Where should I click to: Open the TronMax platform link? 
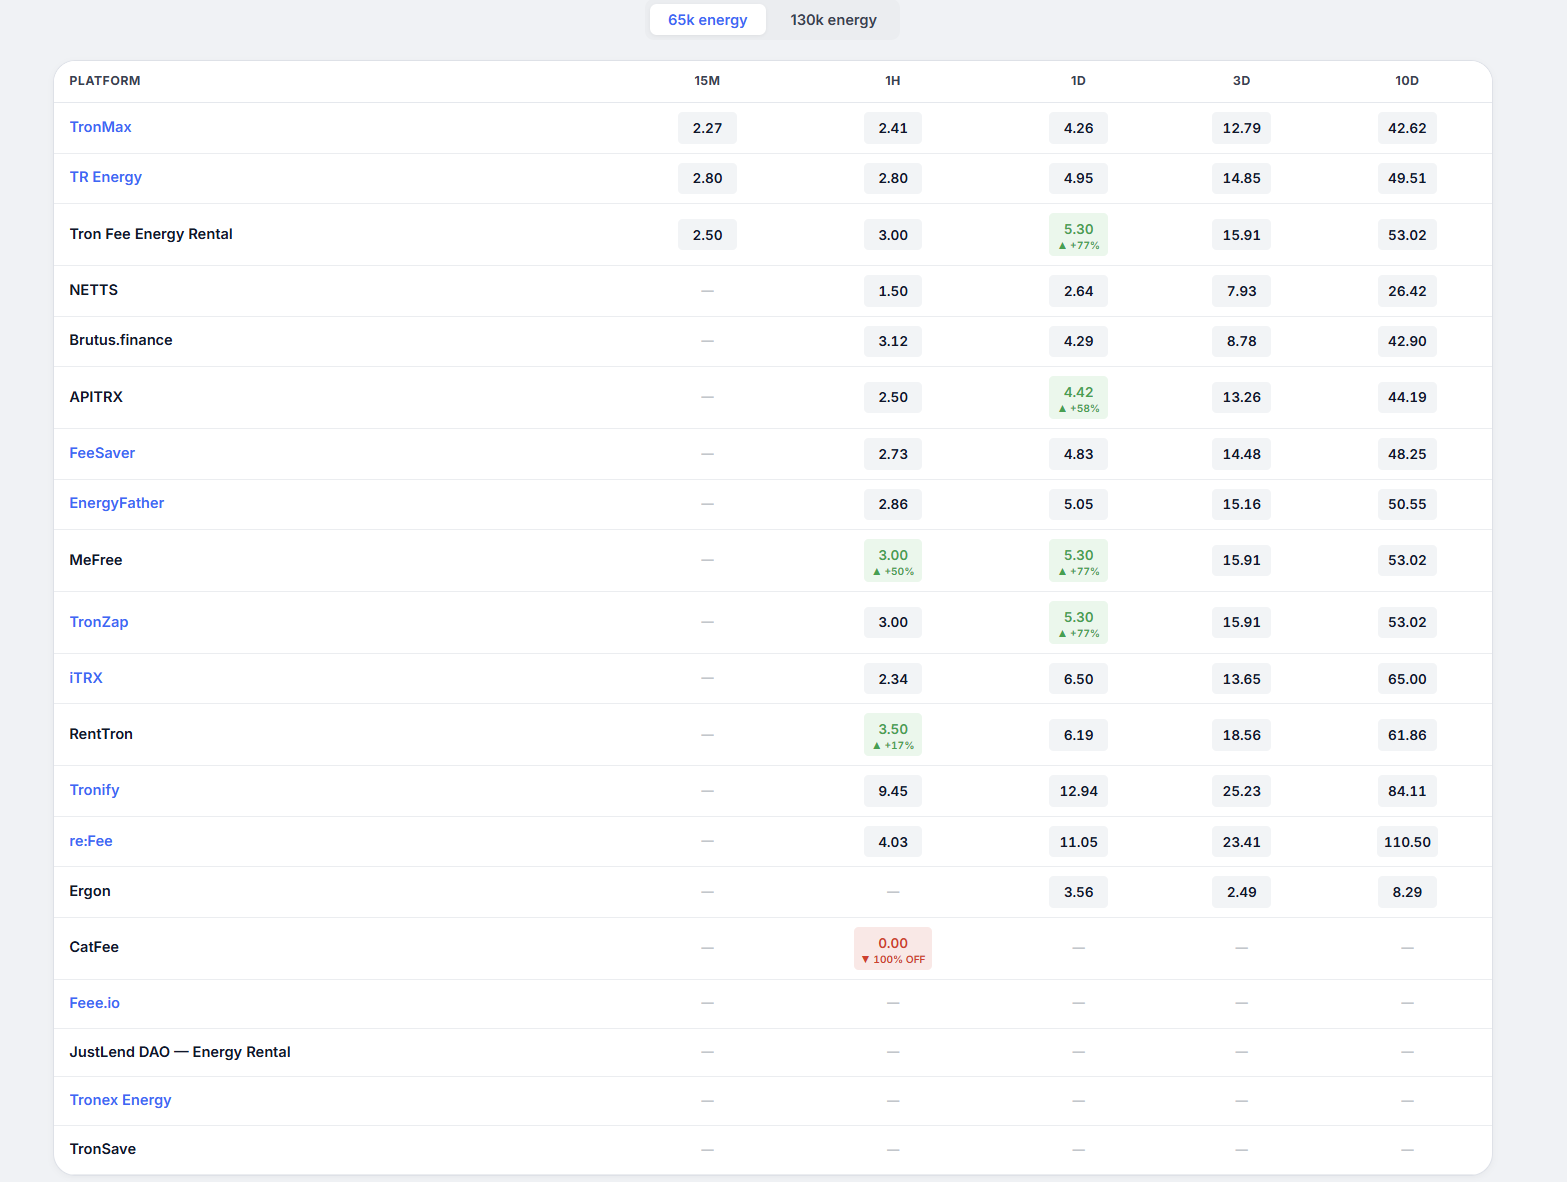100,127
